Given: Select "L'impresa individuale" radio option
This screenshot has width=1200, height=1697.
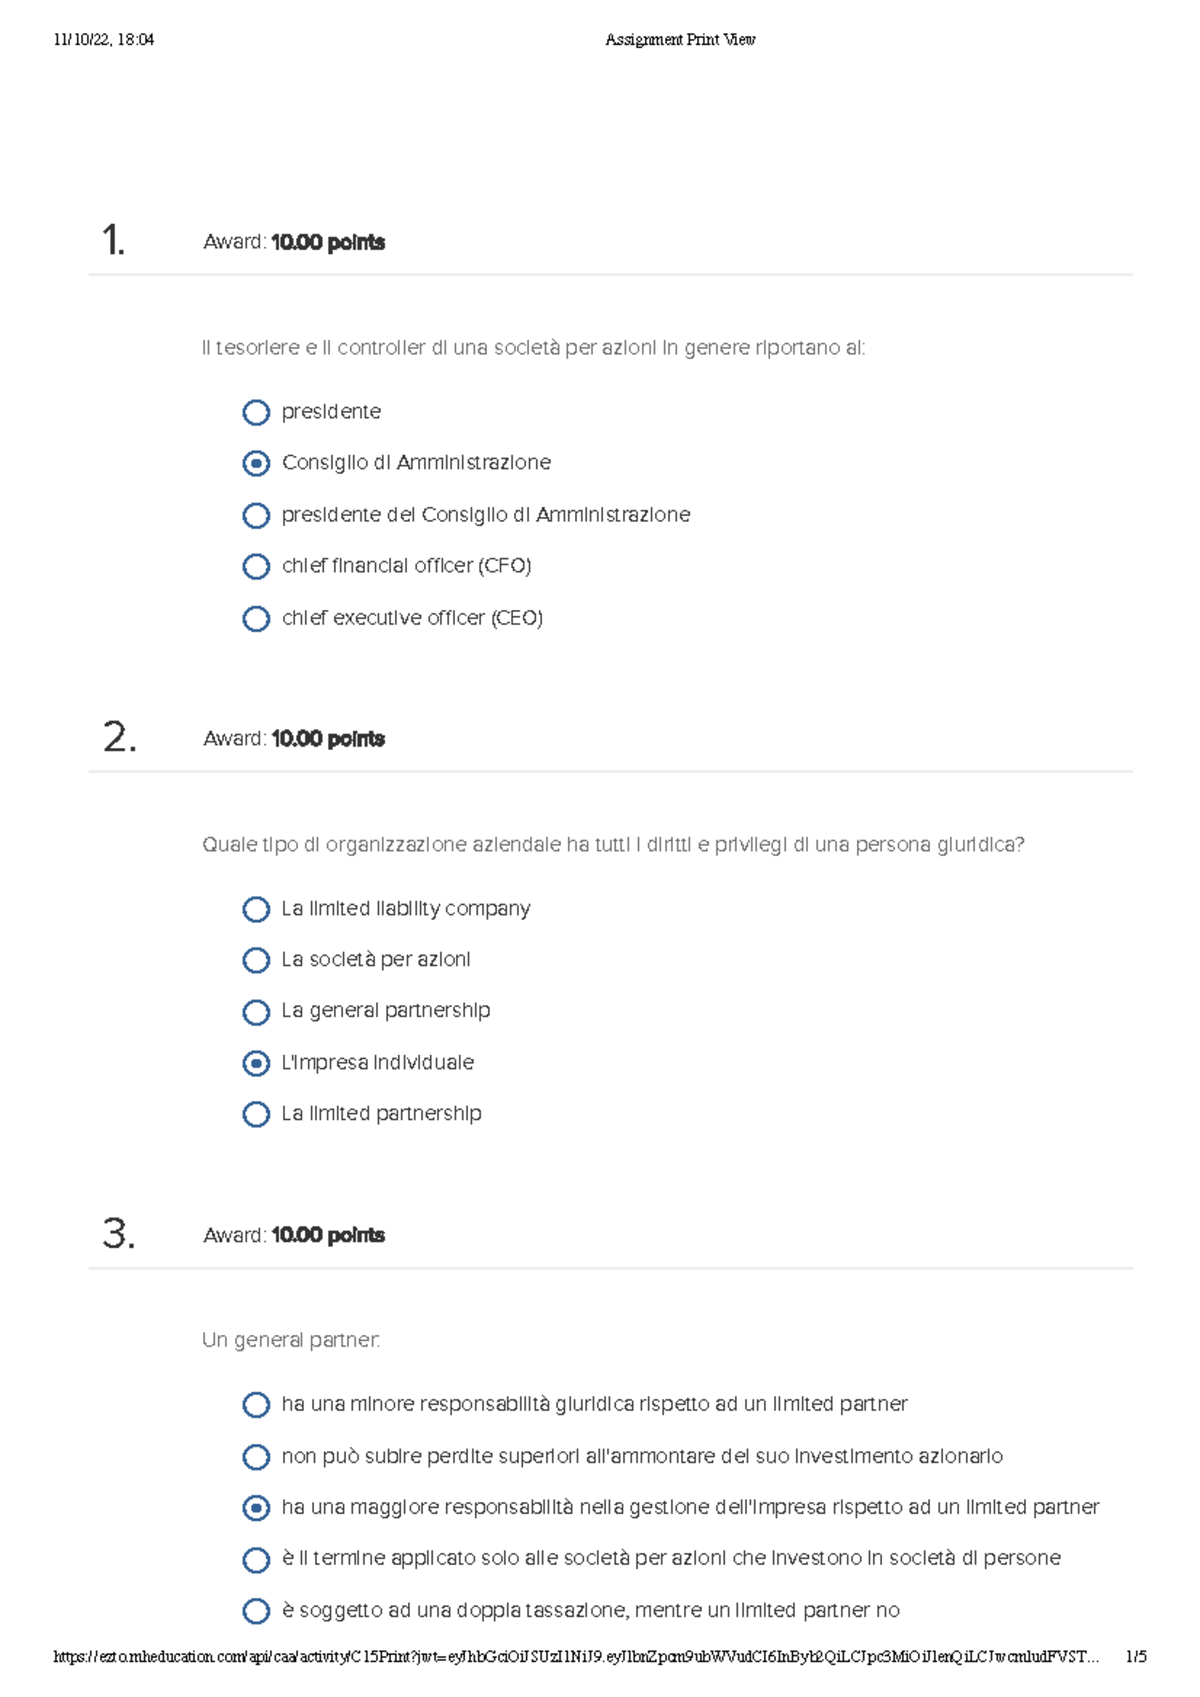Looking at the screenshot, I should [256, 1063].
